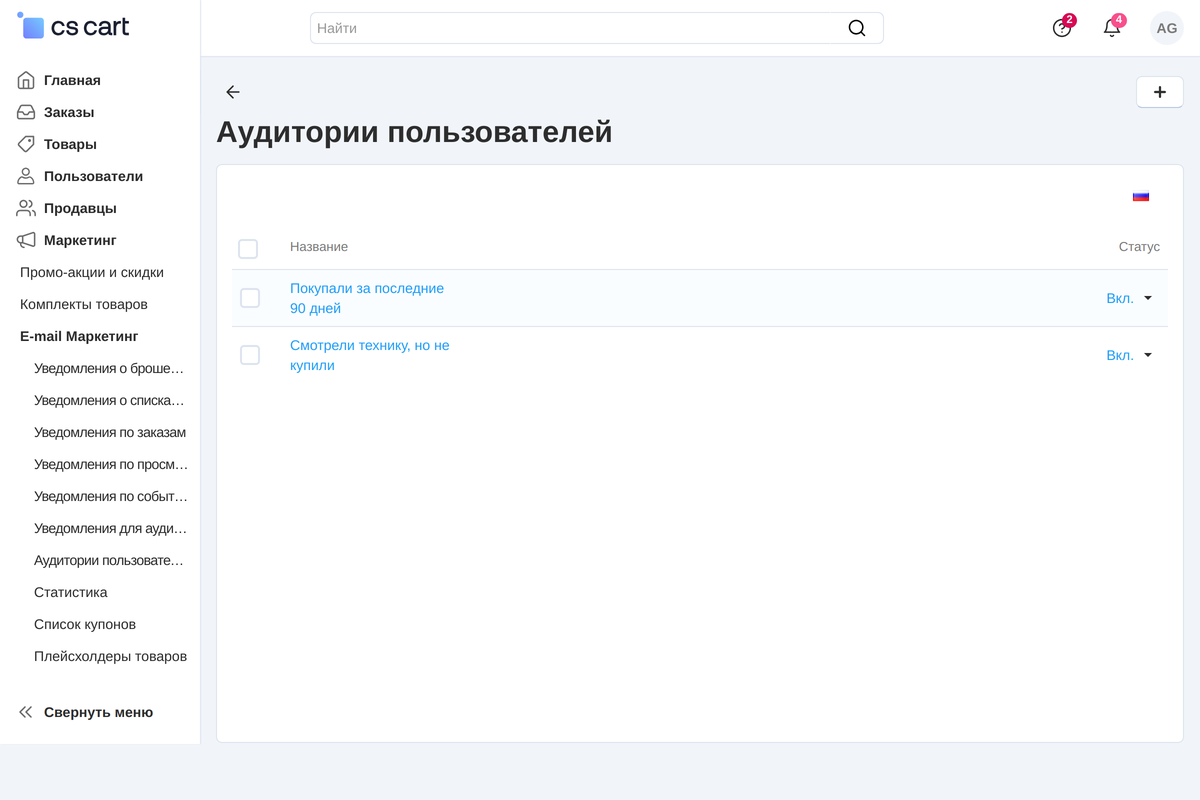This screenshot has width=1200, height=800.
Task: Open Комплекты товаров
Action: coord(84,304)
